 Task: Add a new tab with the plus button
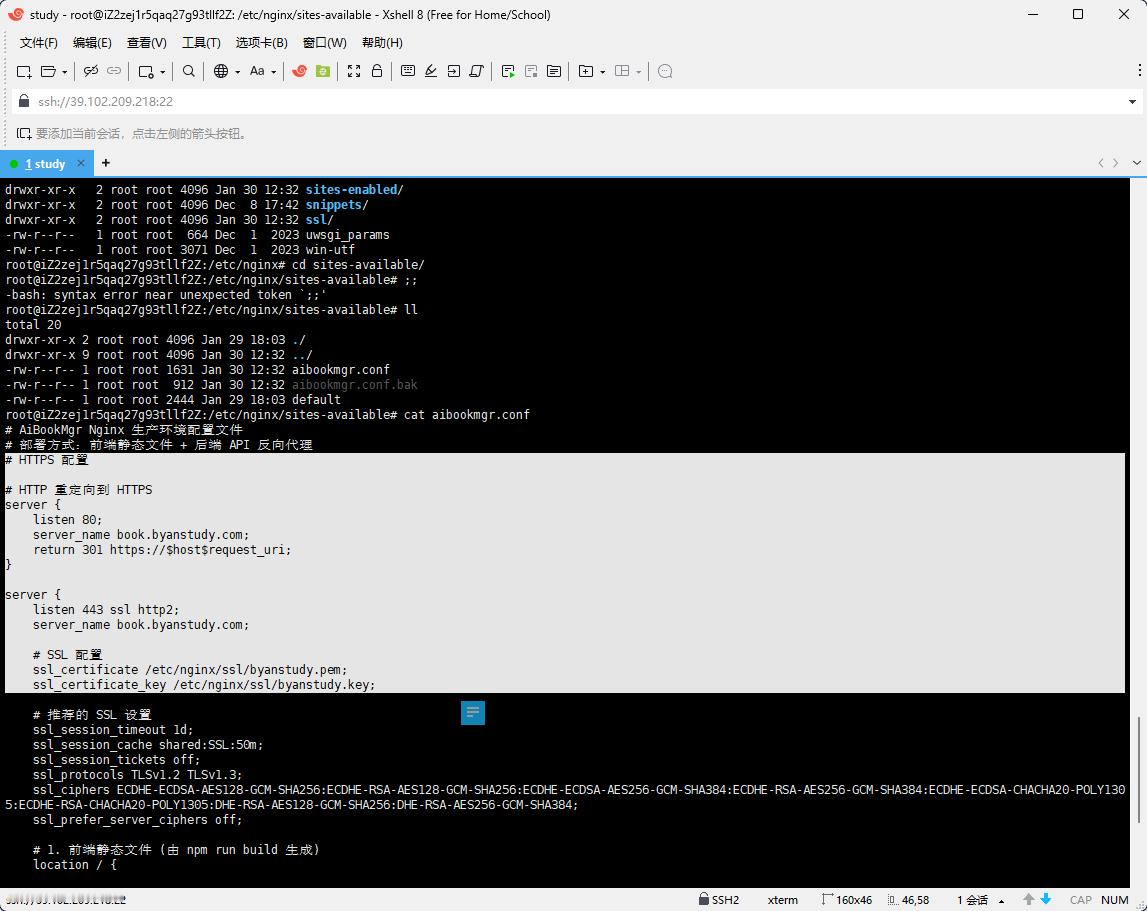tap(106, 162)
